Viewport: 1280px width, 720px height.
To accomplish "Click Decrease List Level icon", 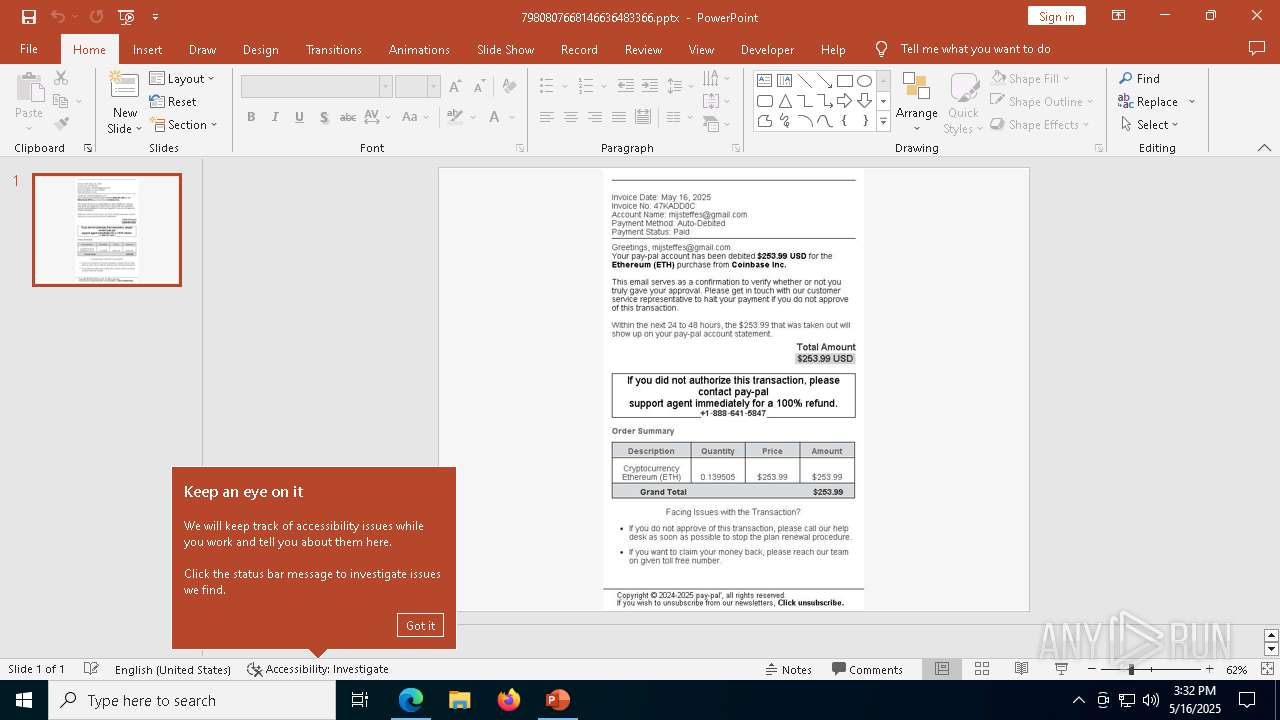I will pyautogui.click(x=626, y=86).
